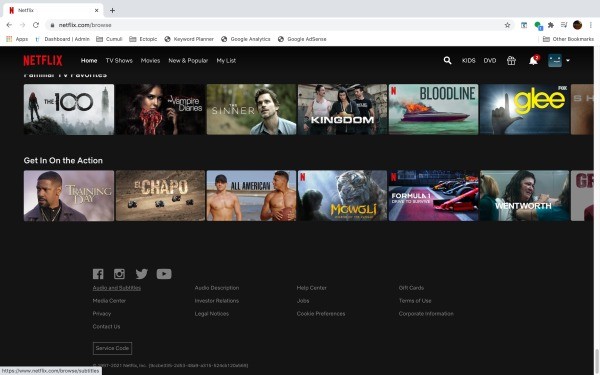Open Wentworth show thumbnail
600x375 pixels.
click(525, 196)
